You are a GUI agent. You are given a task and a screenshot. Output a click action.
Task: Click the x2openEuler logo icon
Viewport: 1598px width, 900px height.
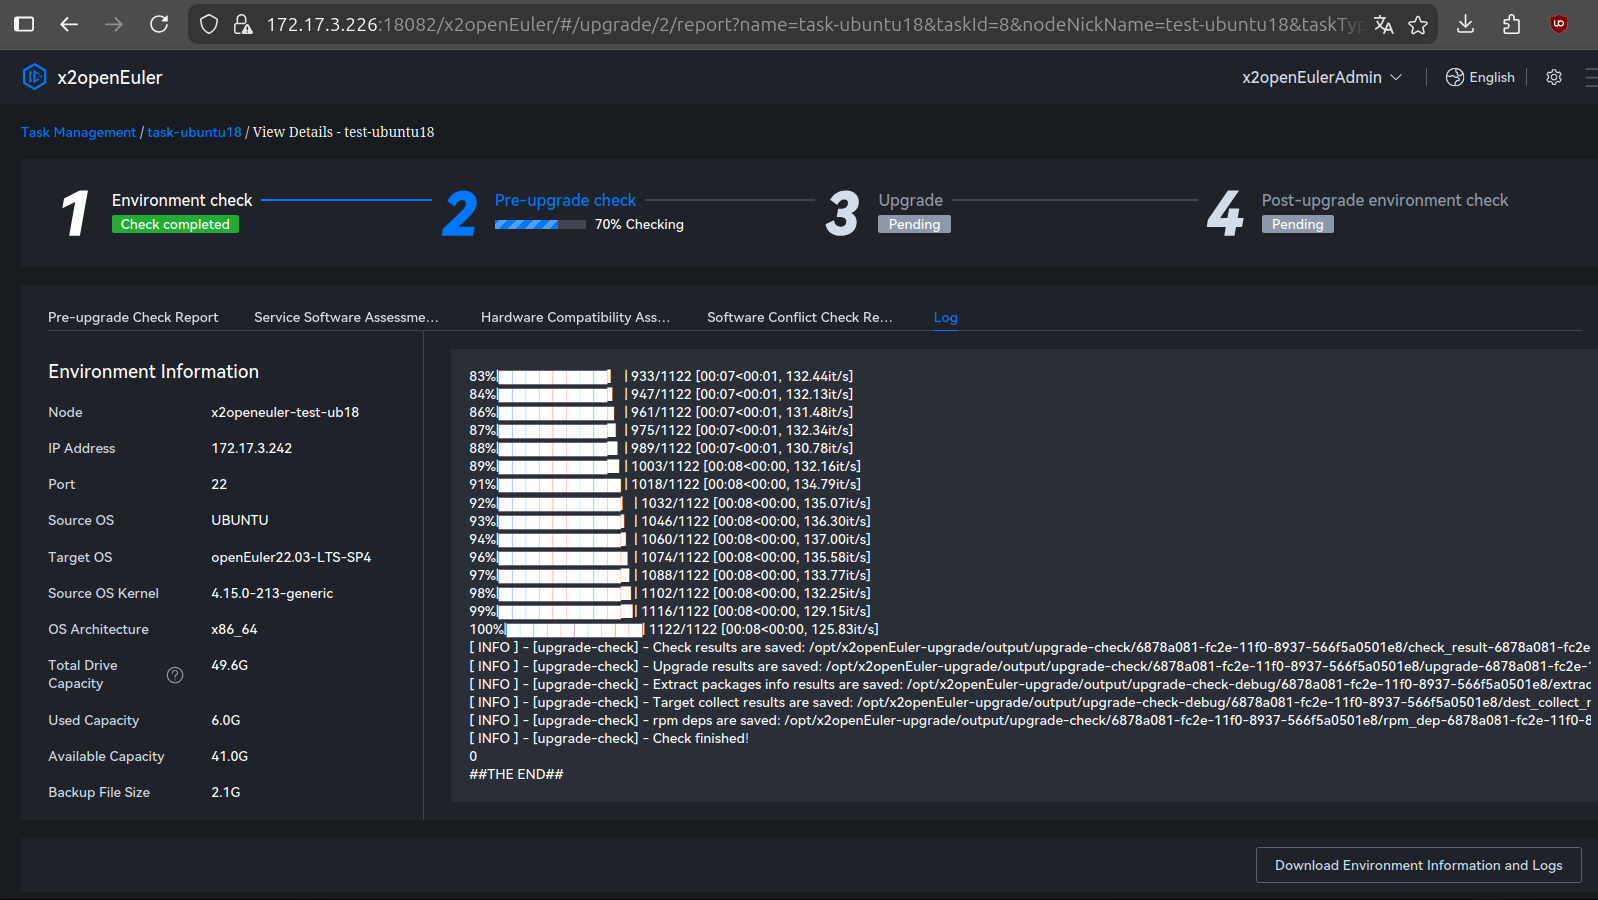tap(34, 77)
